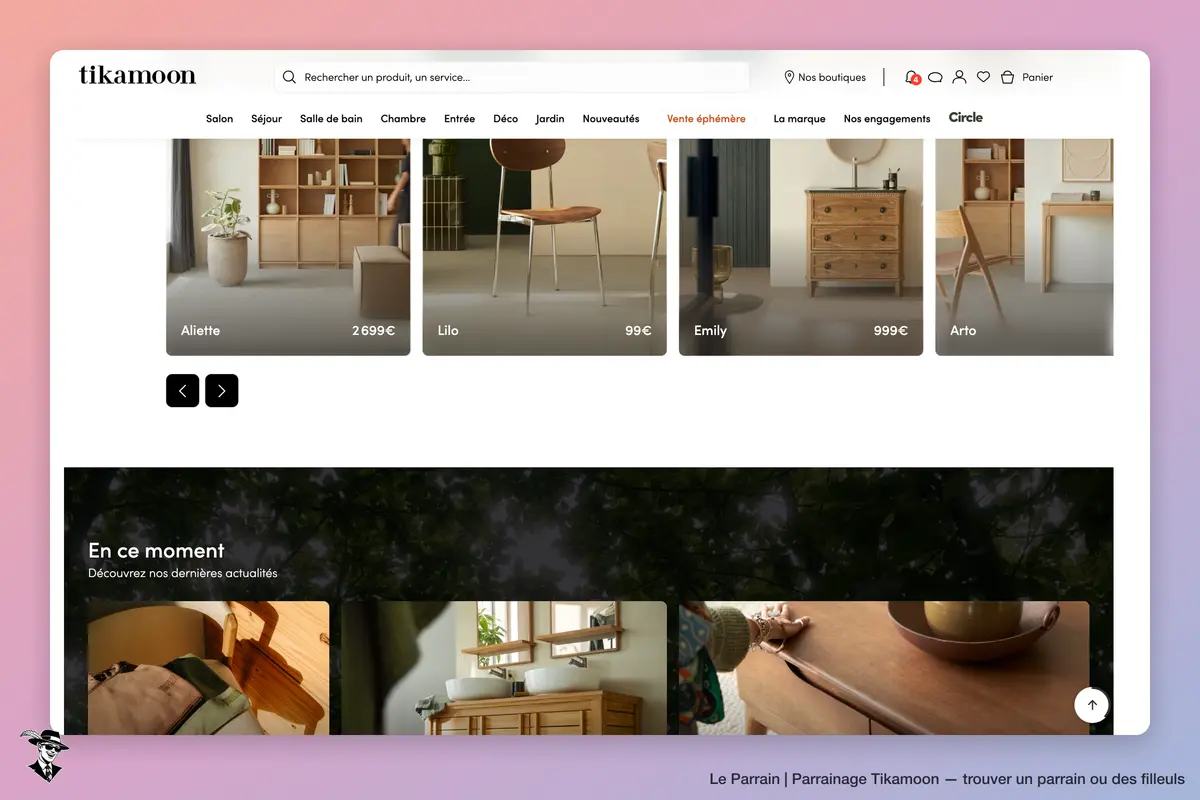Go to previous carousel slide

[182, 391]
